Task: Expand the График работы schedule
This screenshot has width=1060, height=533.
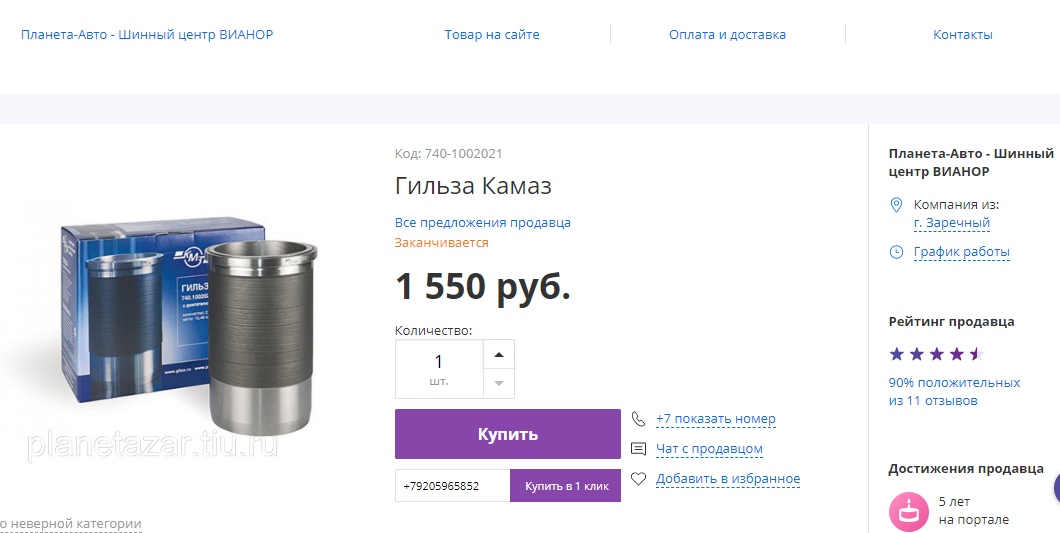Action: coord(961,252)
